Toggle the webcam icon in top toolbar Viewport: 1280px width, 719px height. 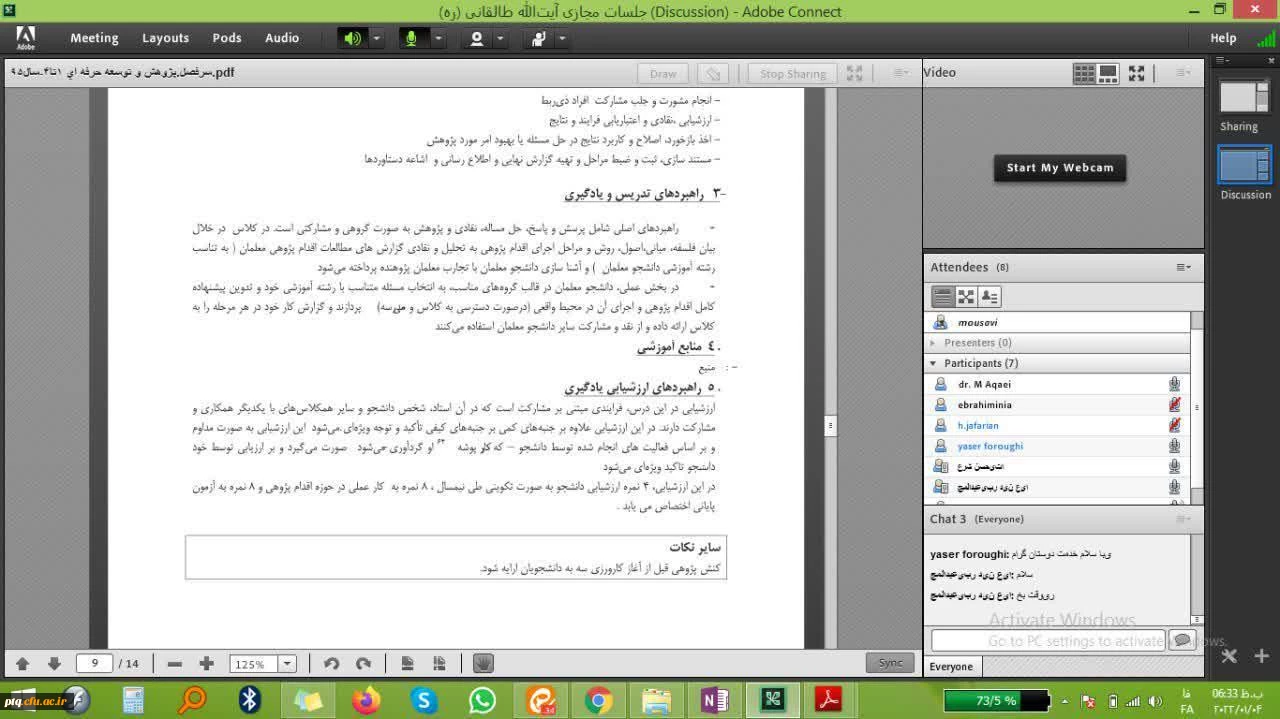pos(476,38)
